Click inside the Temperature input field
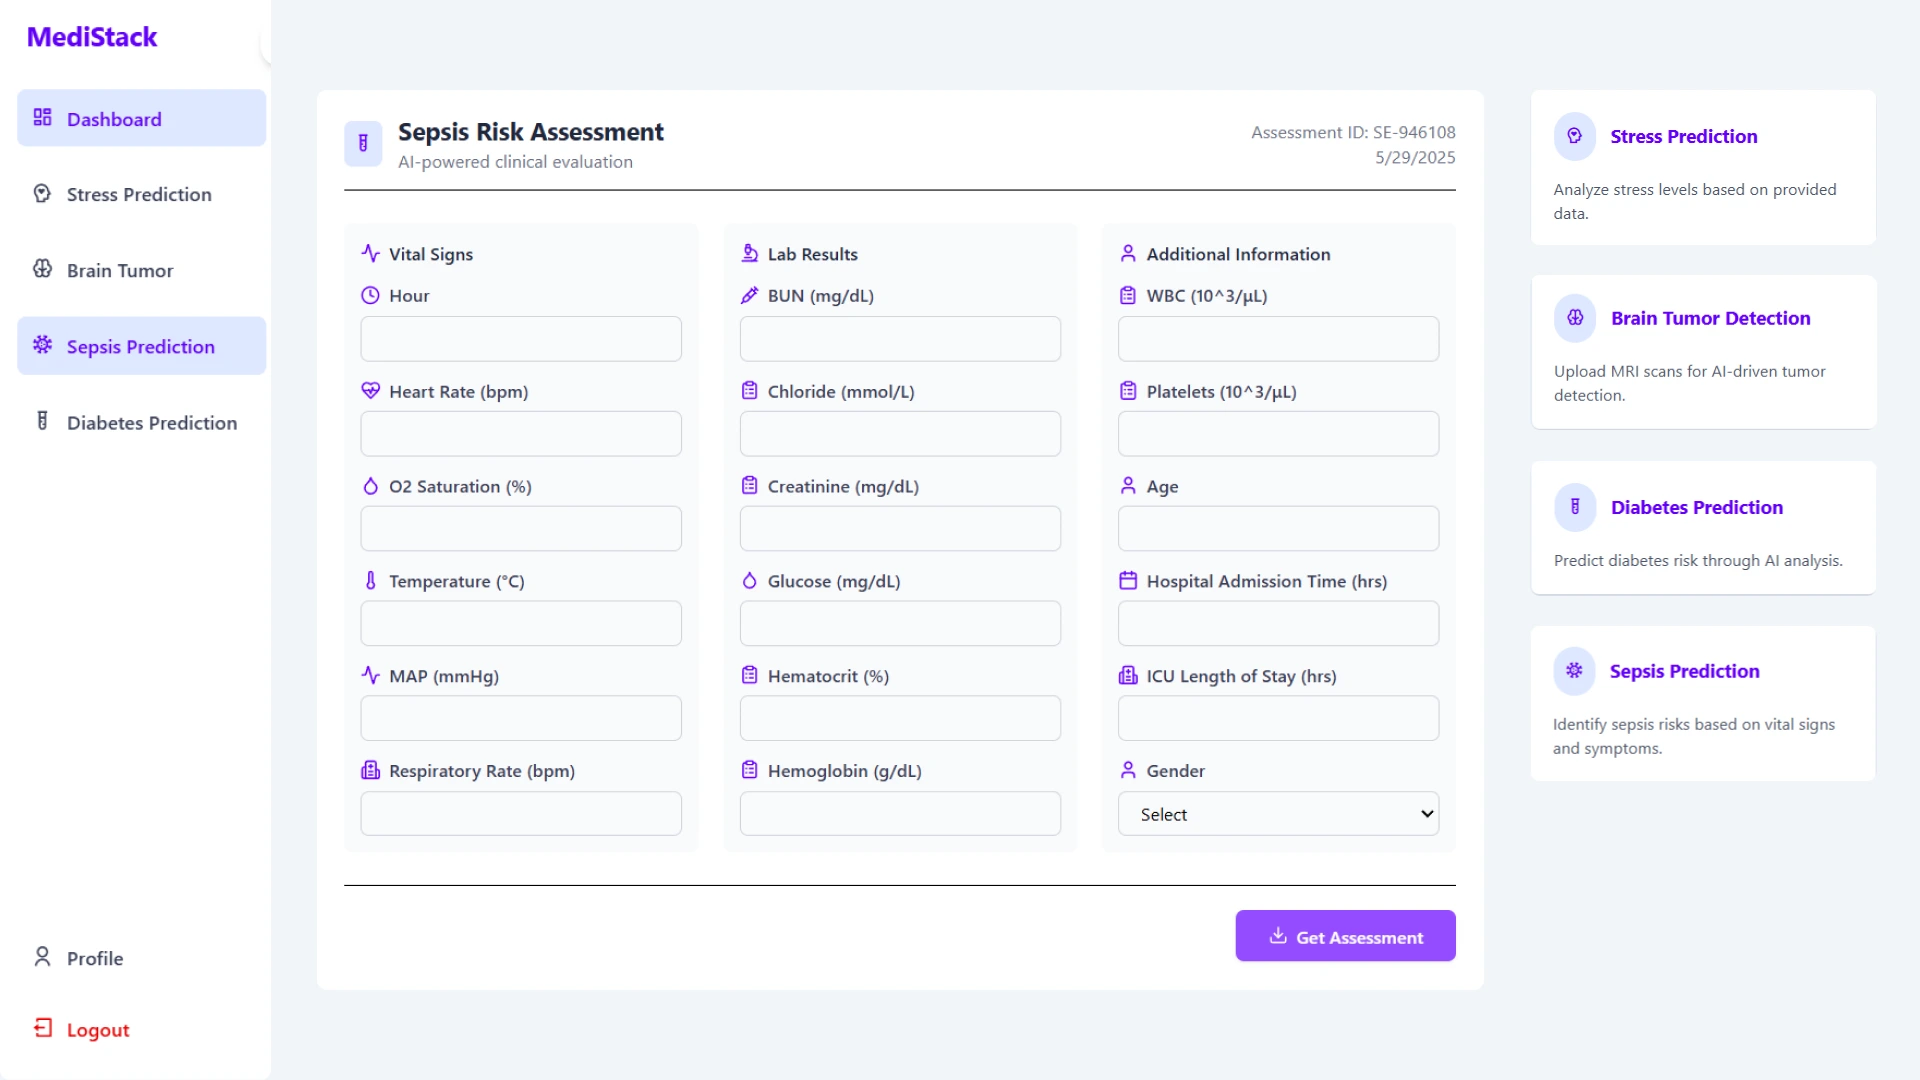 coord(520,622)
